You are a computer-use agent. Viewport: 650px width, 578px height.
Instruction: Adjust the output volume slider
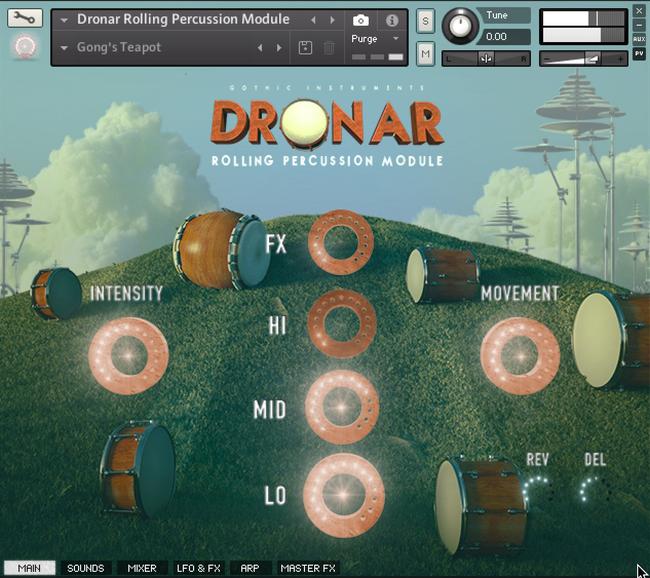[583, 59]
